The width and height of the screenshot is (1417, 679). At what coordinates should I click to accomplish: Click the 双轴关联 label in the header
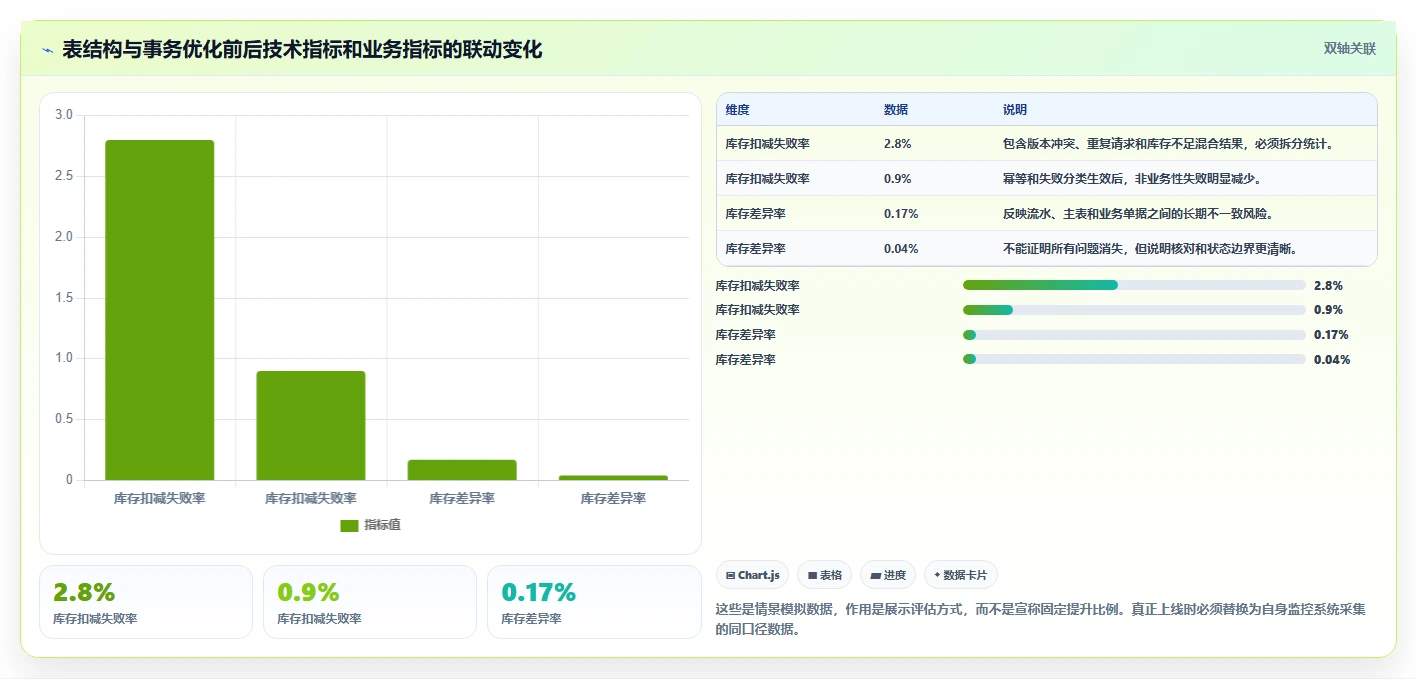1350,48
